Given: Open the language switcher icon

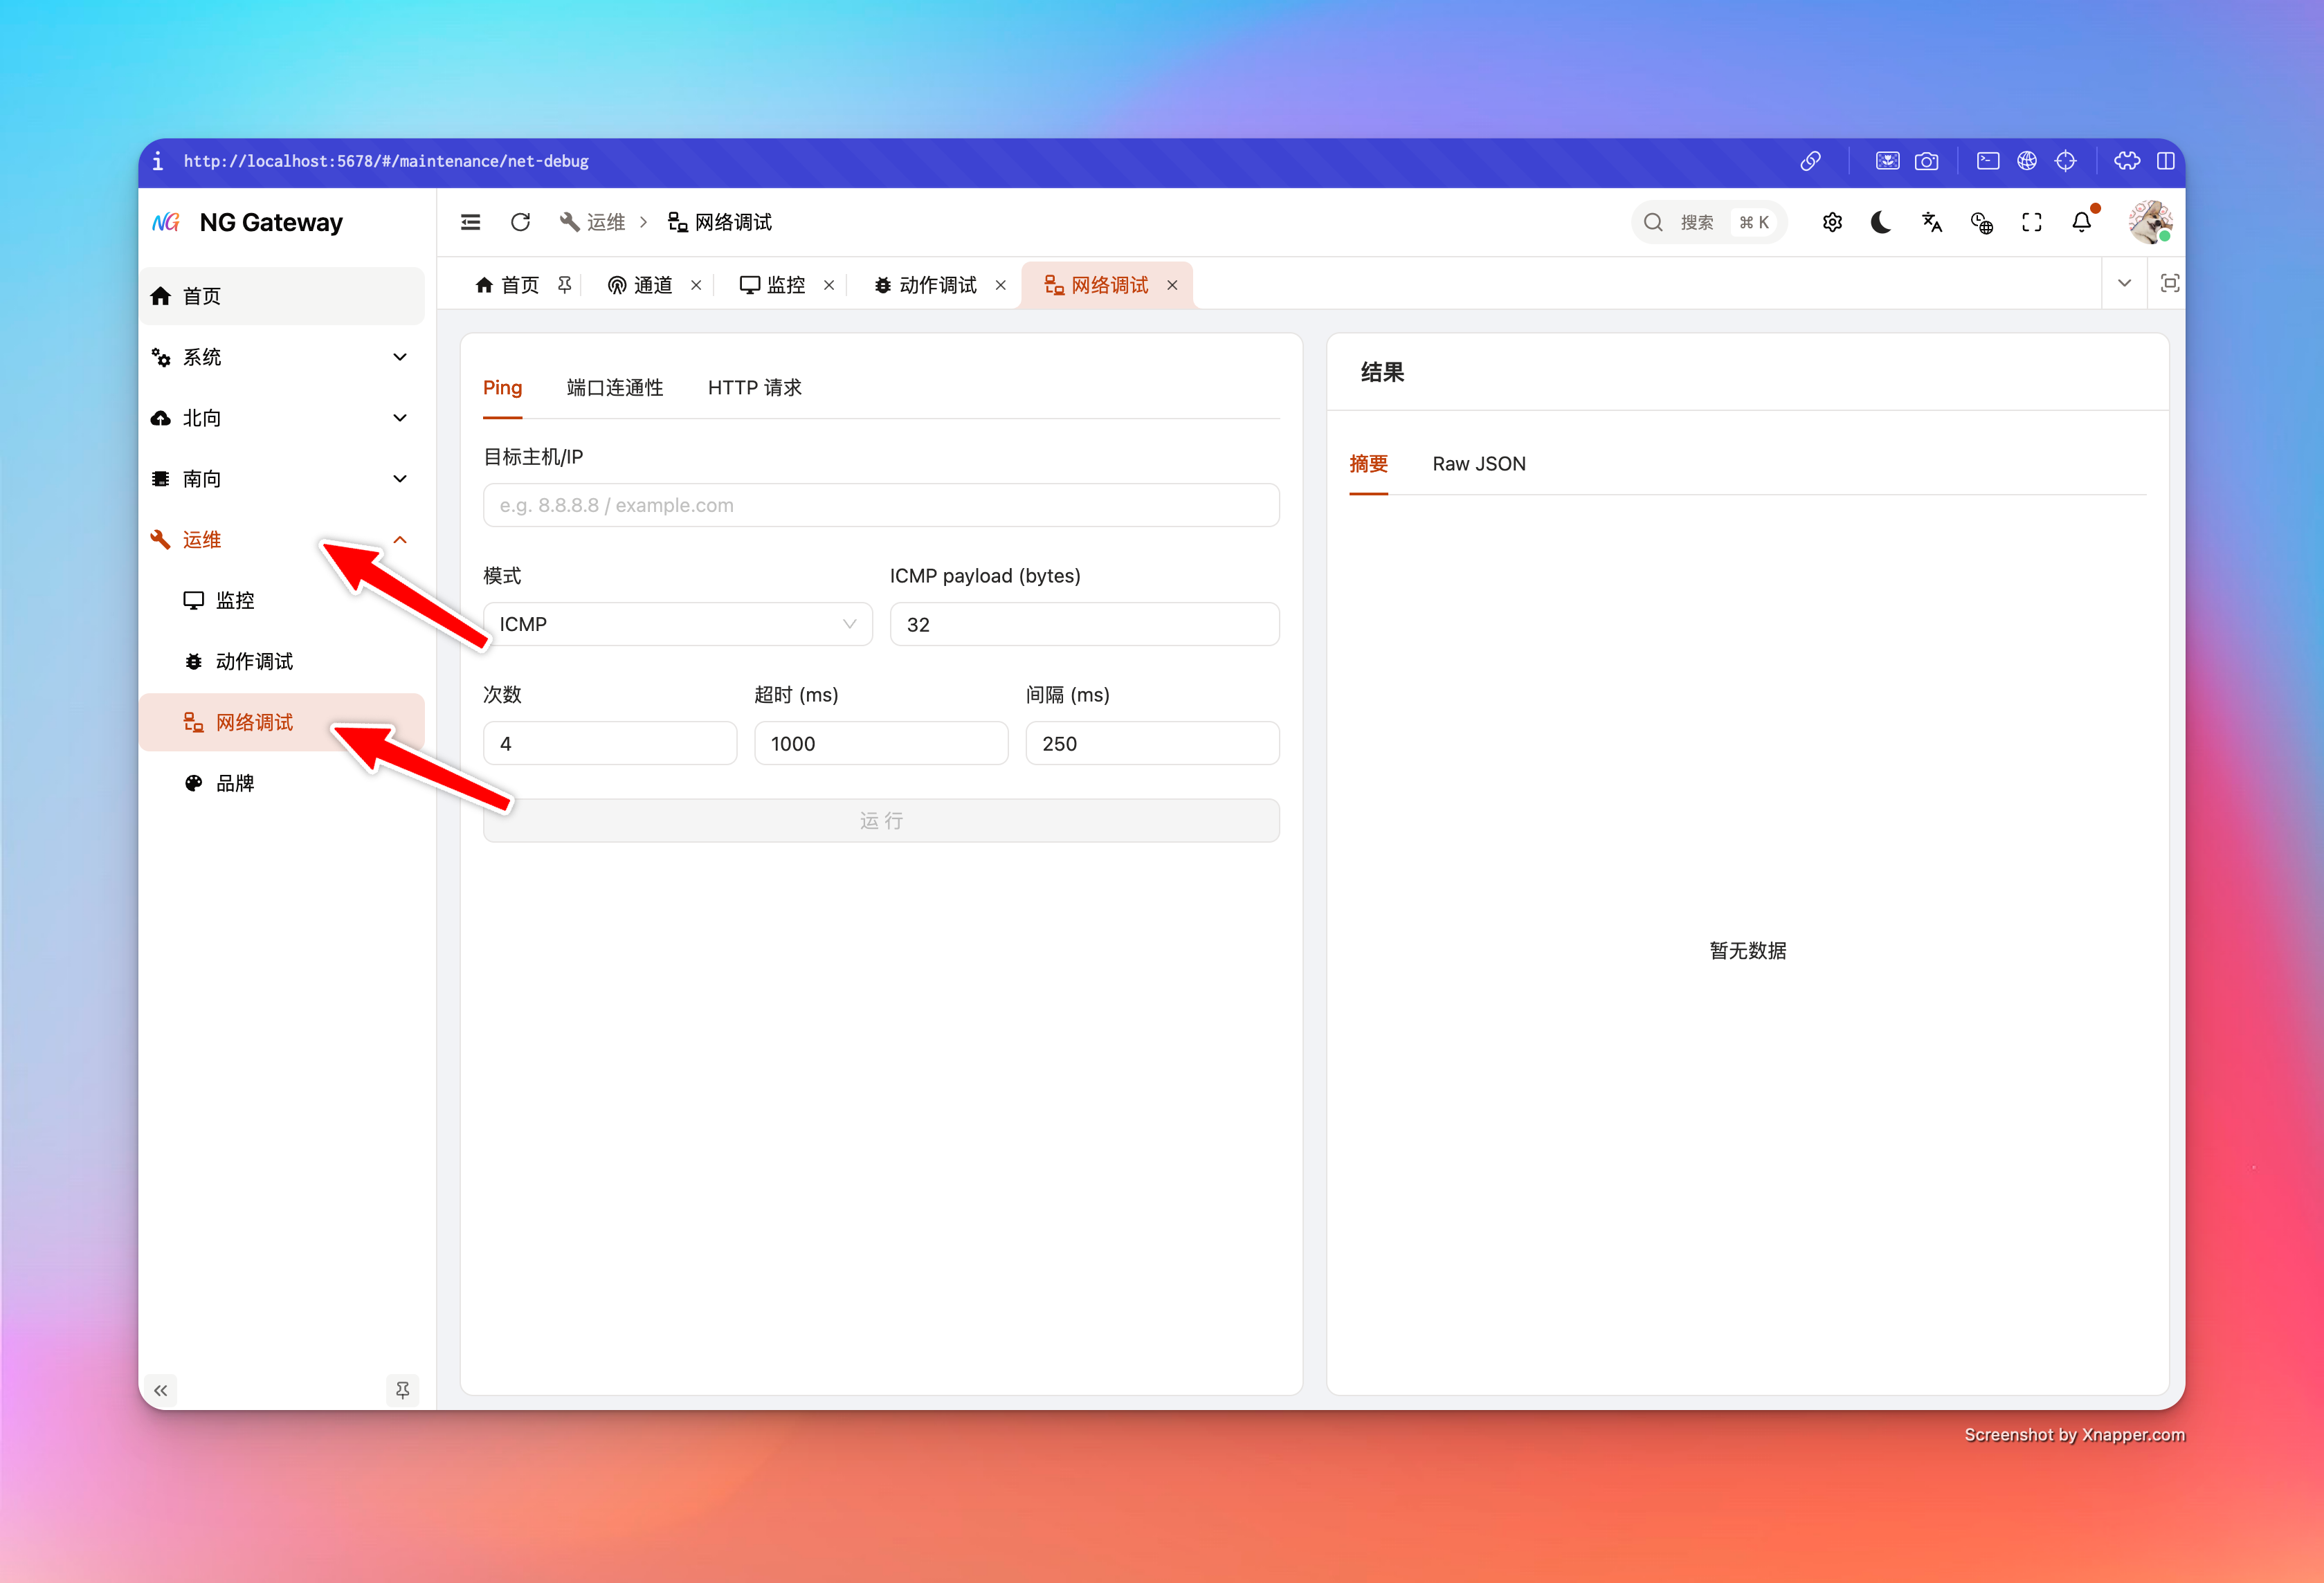Looking at the screenshot, I should [1931, 222].
